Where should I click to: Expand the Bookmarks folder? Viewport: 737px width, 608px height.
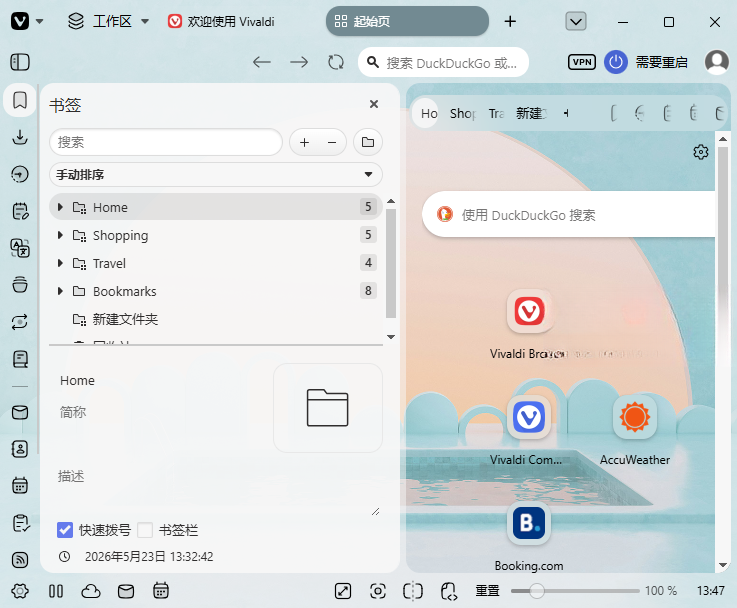pos(60,291)
